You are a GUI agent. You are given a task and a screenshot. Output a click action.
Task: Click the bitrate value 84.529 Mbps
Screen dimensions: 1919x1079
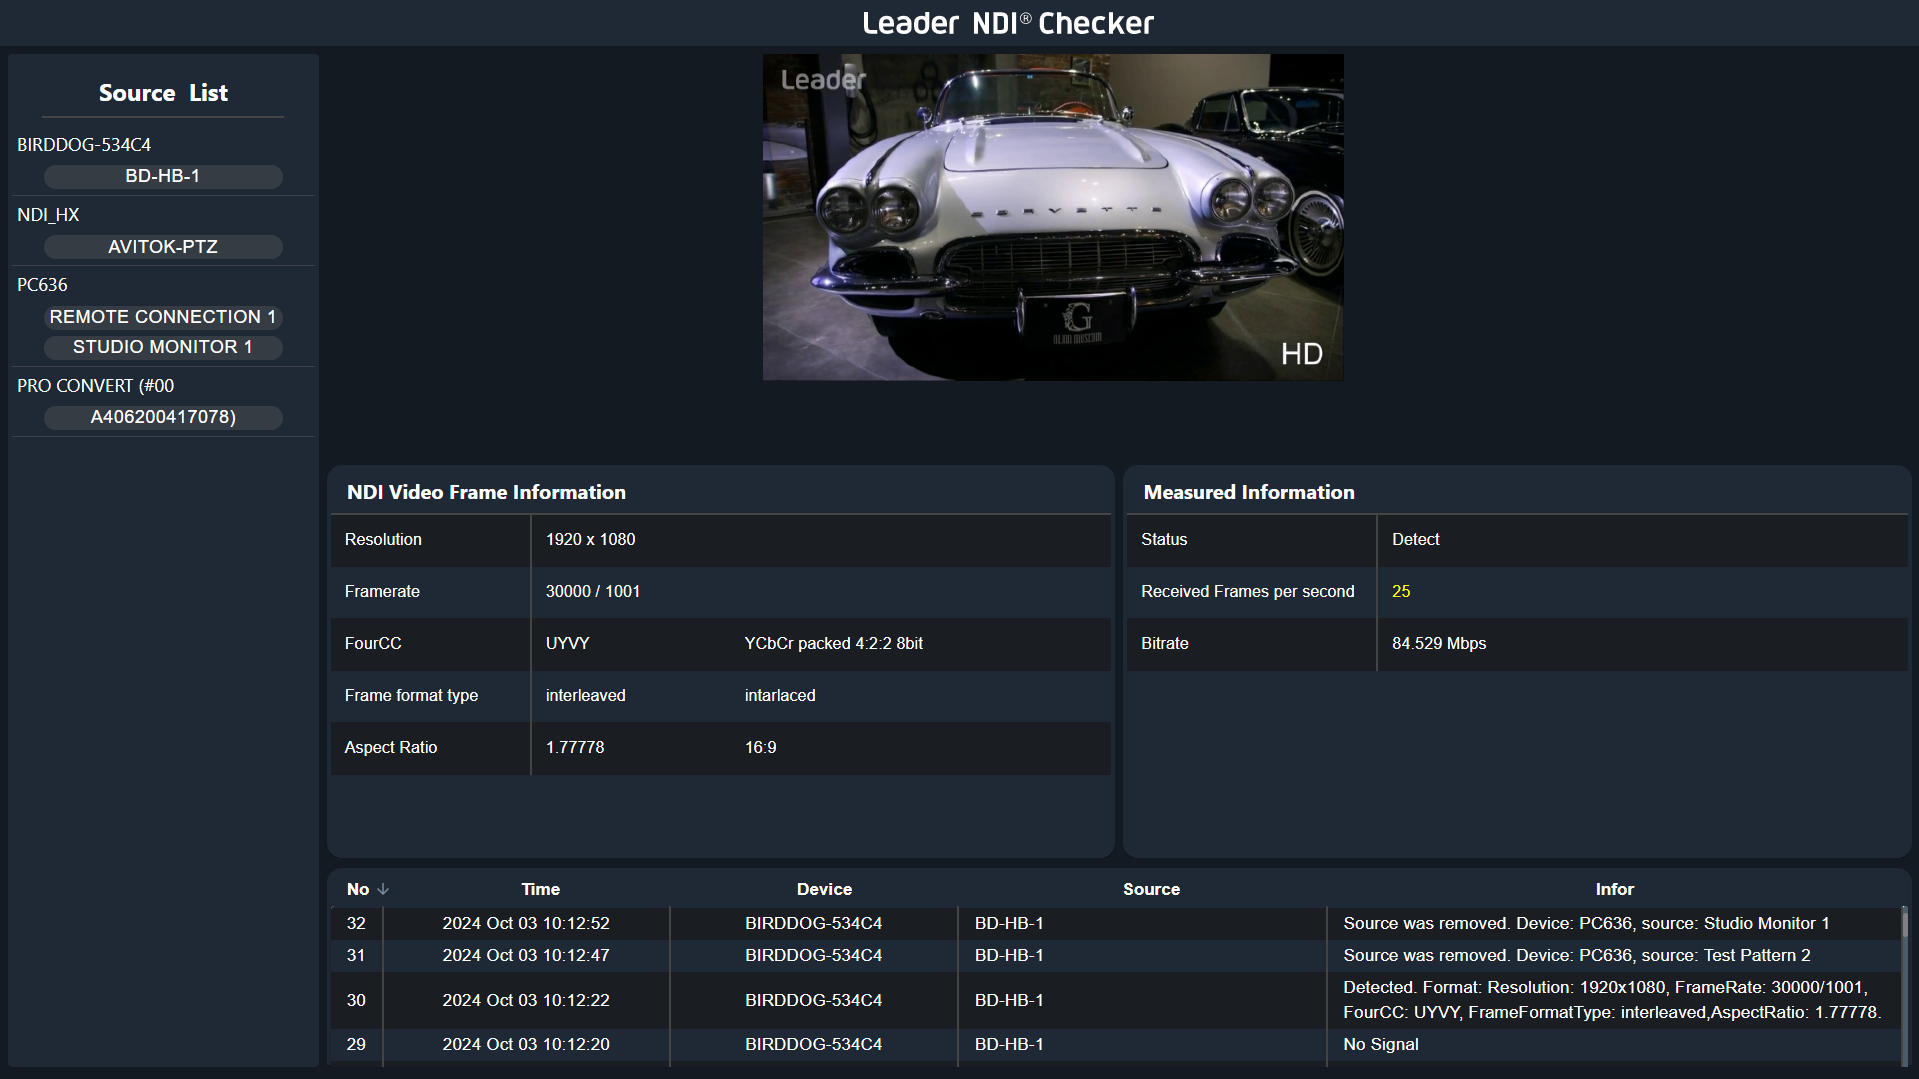click(1439, 643)
